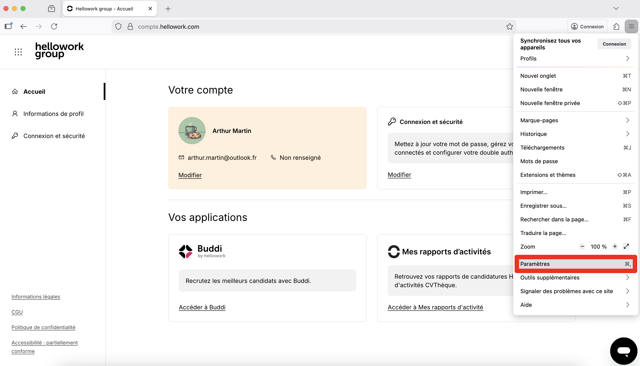Choose Imprimer… in the menu

pos(575,192)
